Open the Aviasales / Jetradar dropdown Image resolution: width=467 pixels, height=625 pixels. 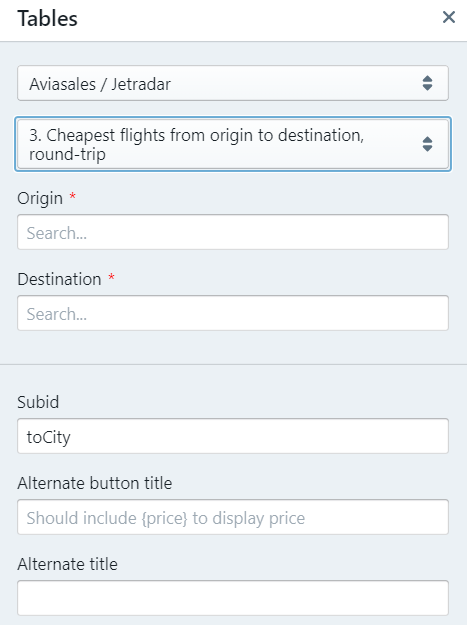[233, 83]
